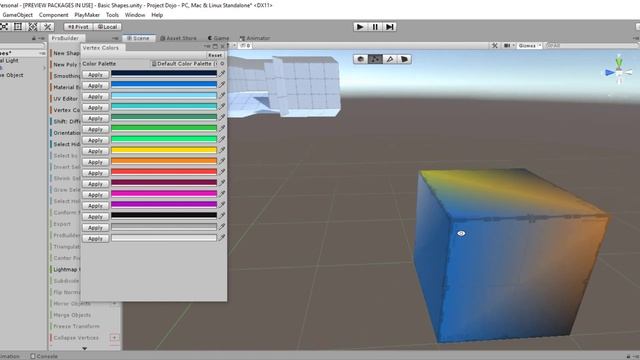The width and height of the screenshot is (640, 360).
Task: Click eyedropper beside the black swatch
Action: coord(222,216)
